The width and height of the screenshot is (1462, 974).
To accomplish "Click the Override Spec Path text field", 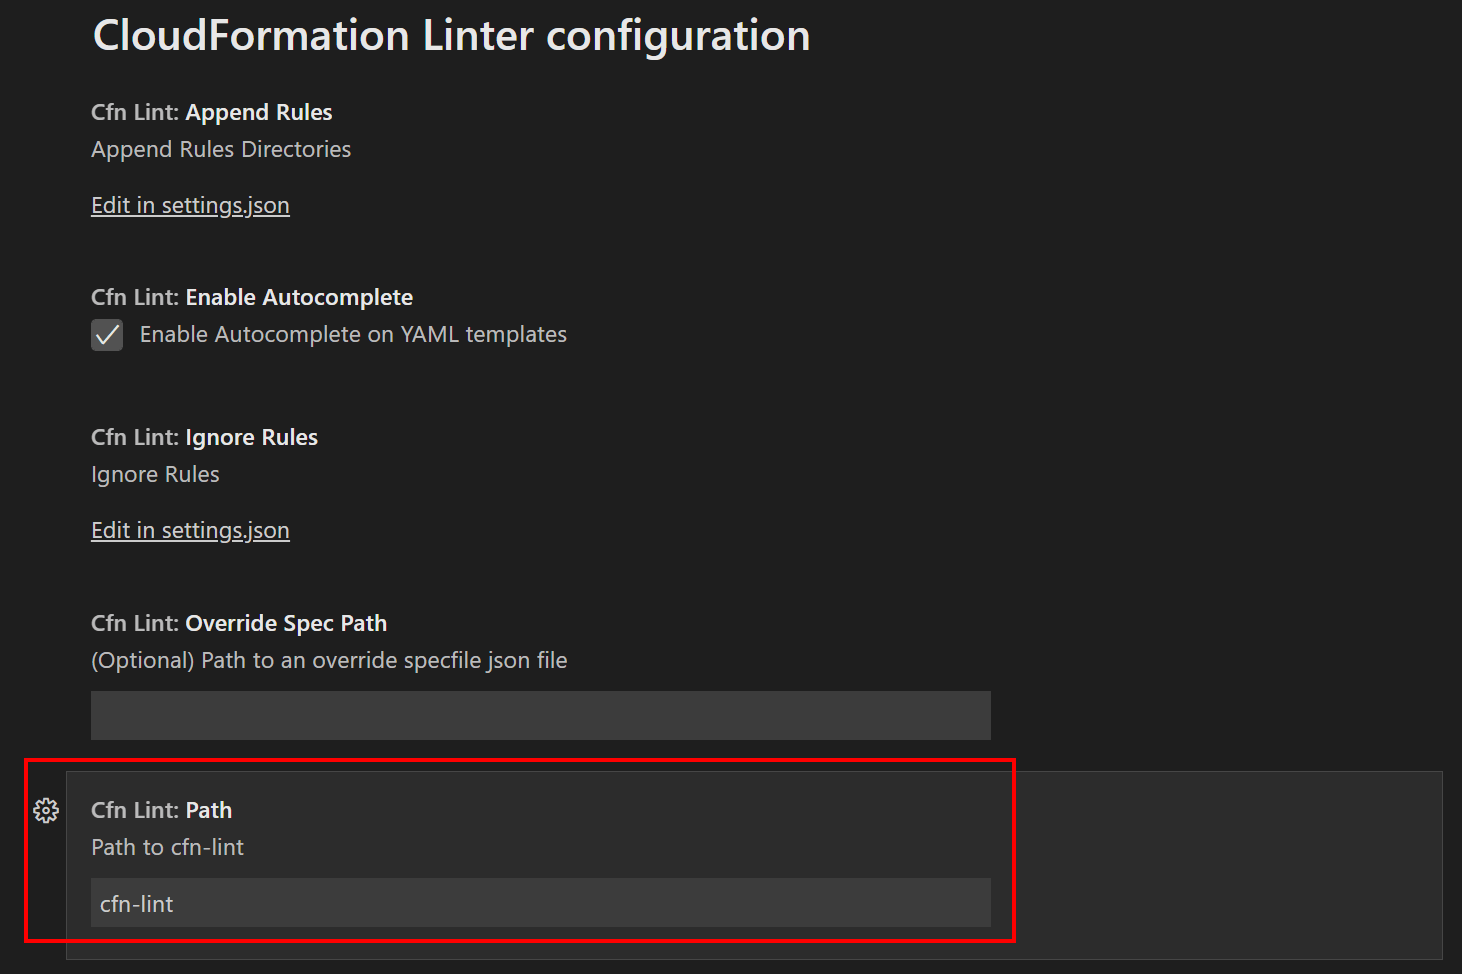I will pyautogui.click(x=540, y=715).
